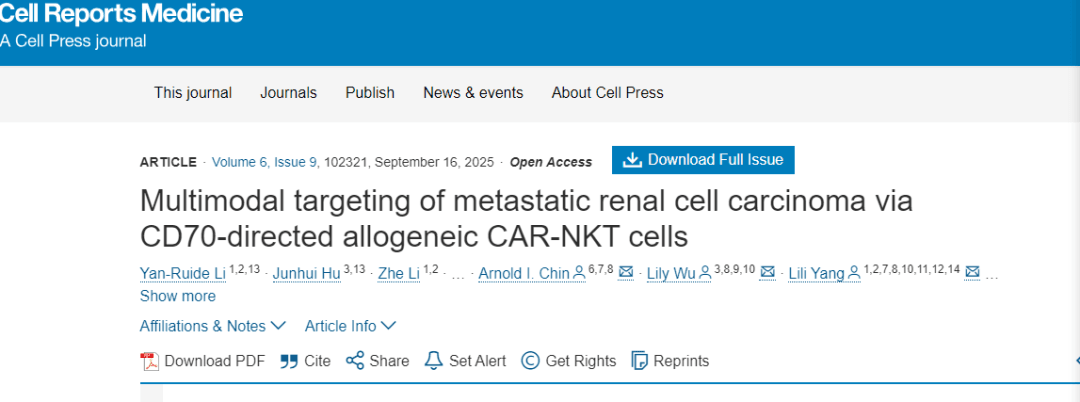Click the Set Alert bell icon
This screenshot has width=1080, height=402.
[x=433, y=361]
